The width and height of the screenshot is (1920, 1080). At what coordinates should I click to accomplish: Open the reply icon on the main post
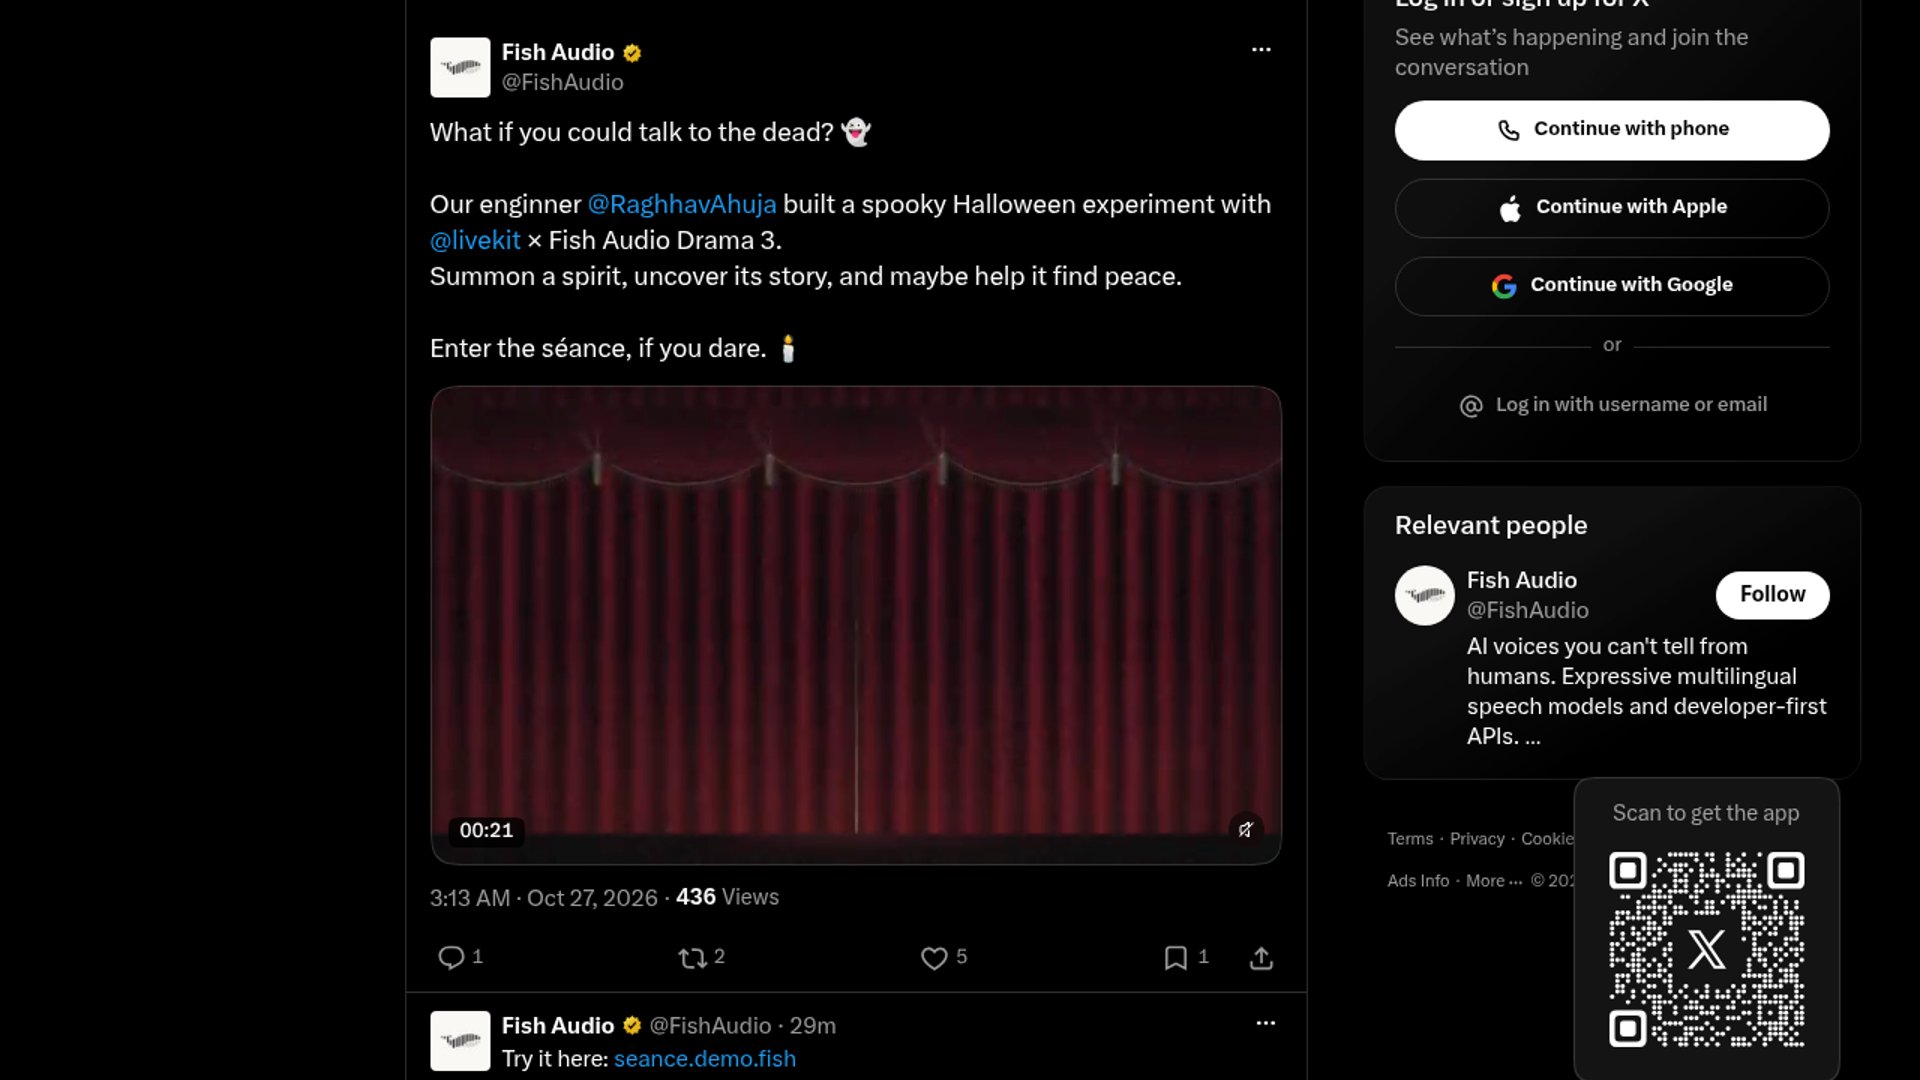coord(451,957)
